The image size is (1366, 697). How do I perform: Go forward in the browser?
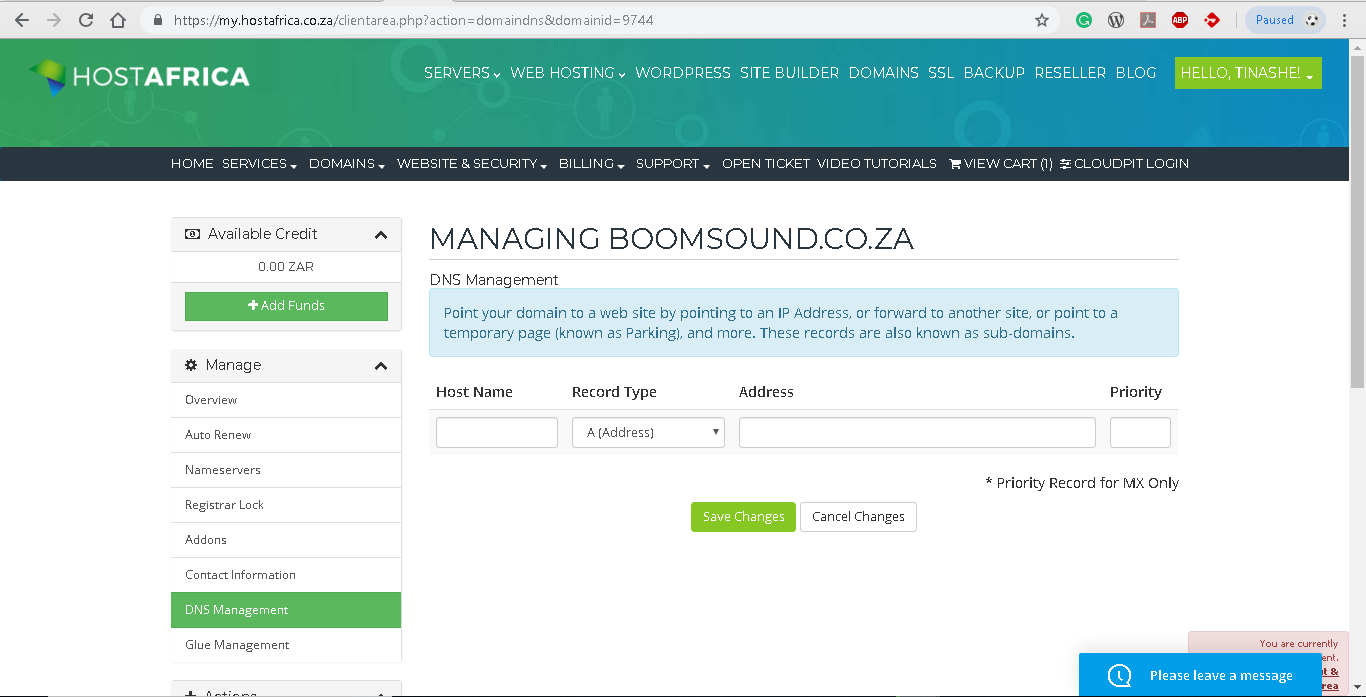click(54, 20)
